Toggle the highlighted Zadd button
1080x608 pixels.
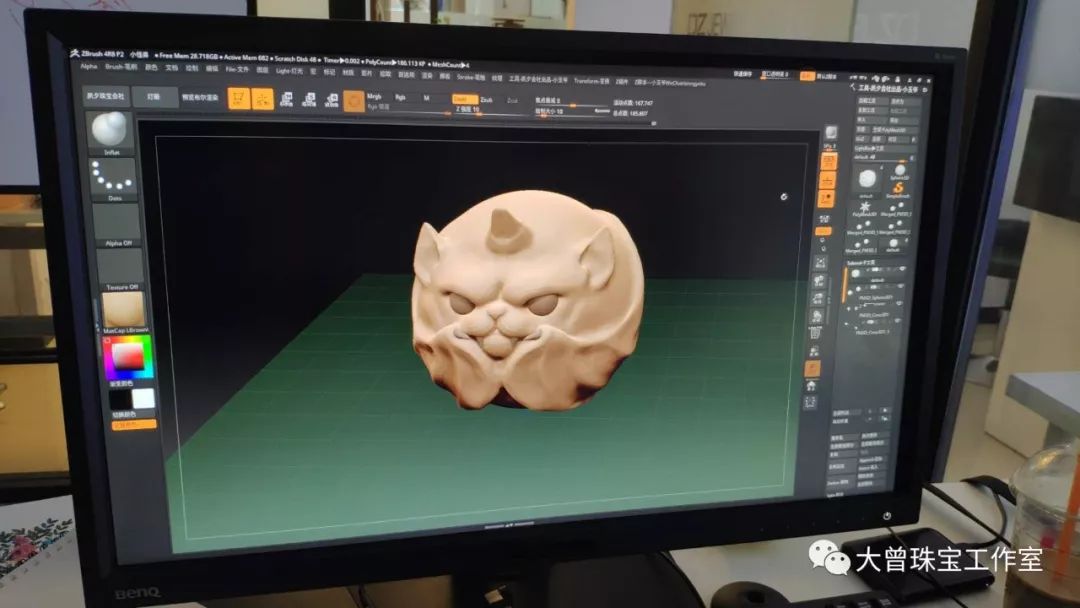465,99
